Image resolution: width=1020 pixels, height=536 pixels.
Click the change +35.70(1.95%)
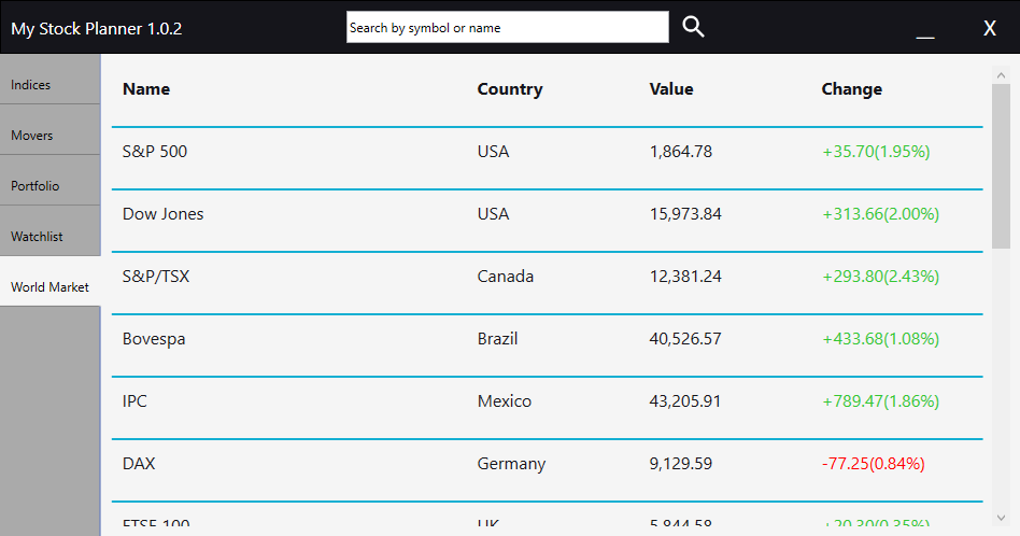point(876,152)
